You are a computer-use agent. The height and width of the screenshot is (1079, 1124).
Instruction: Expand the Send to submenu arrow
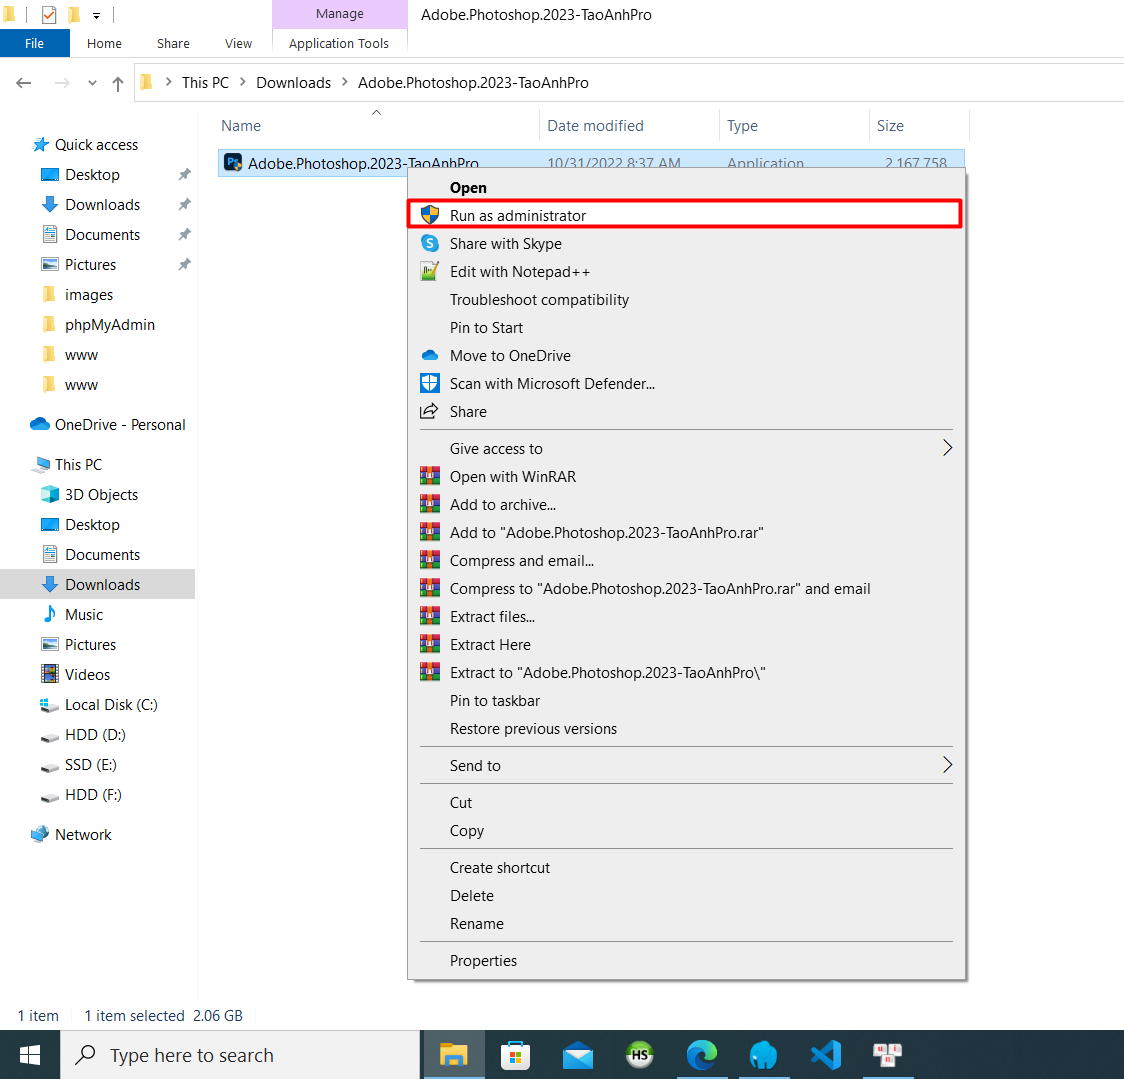[947, 765]
